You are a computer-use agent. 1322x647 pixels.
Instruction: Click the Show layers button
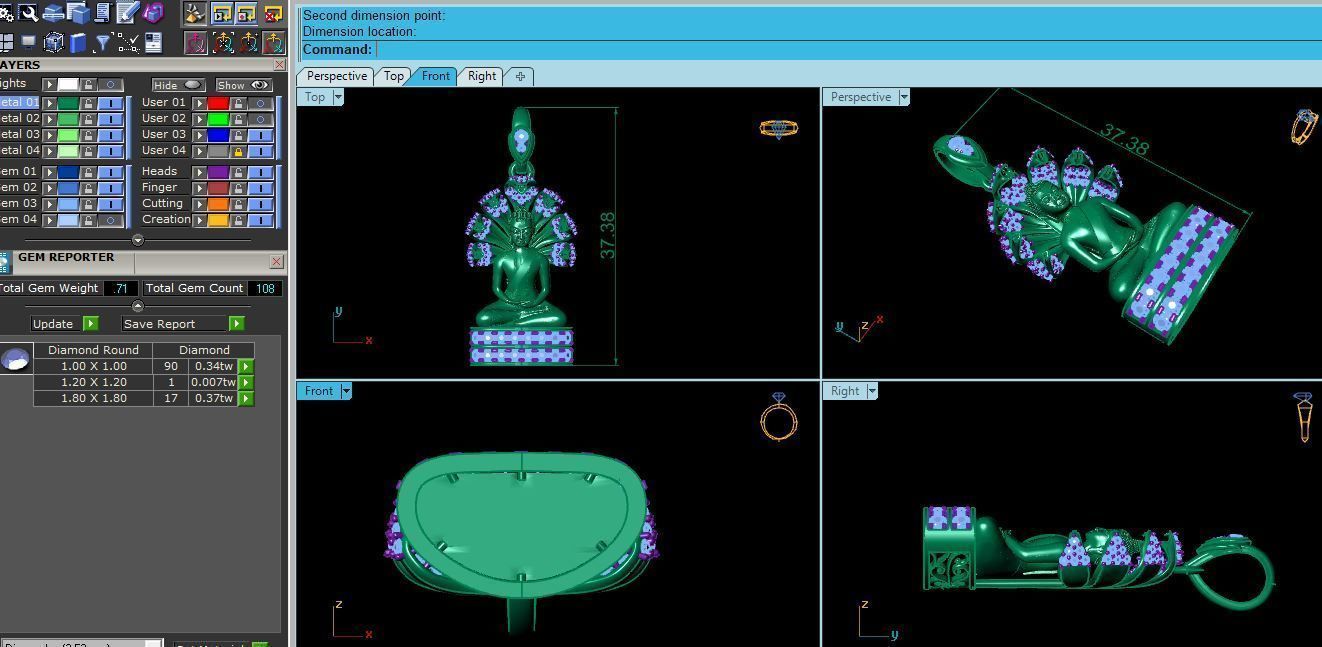(244, 85)
